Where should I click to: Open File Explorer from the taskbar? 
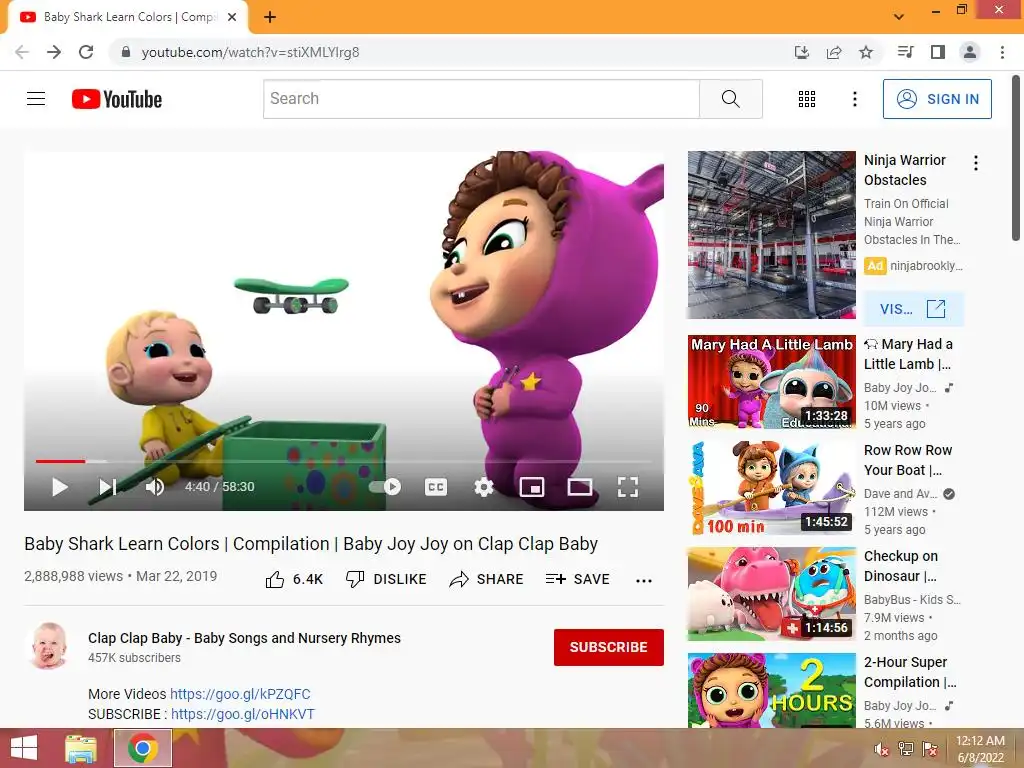81,748
